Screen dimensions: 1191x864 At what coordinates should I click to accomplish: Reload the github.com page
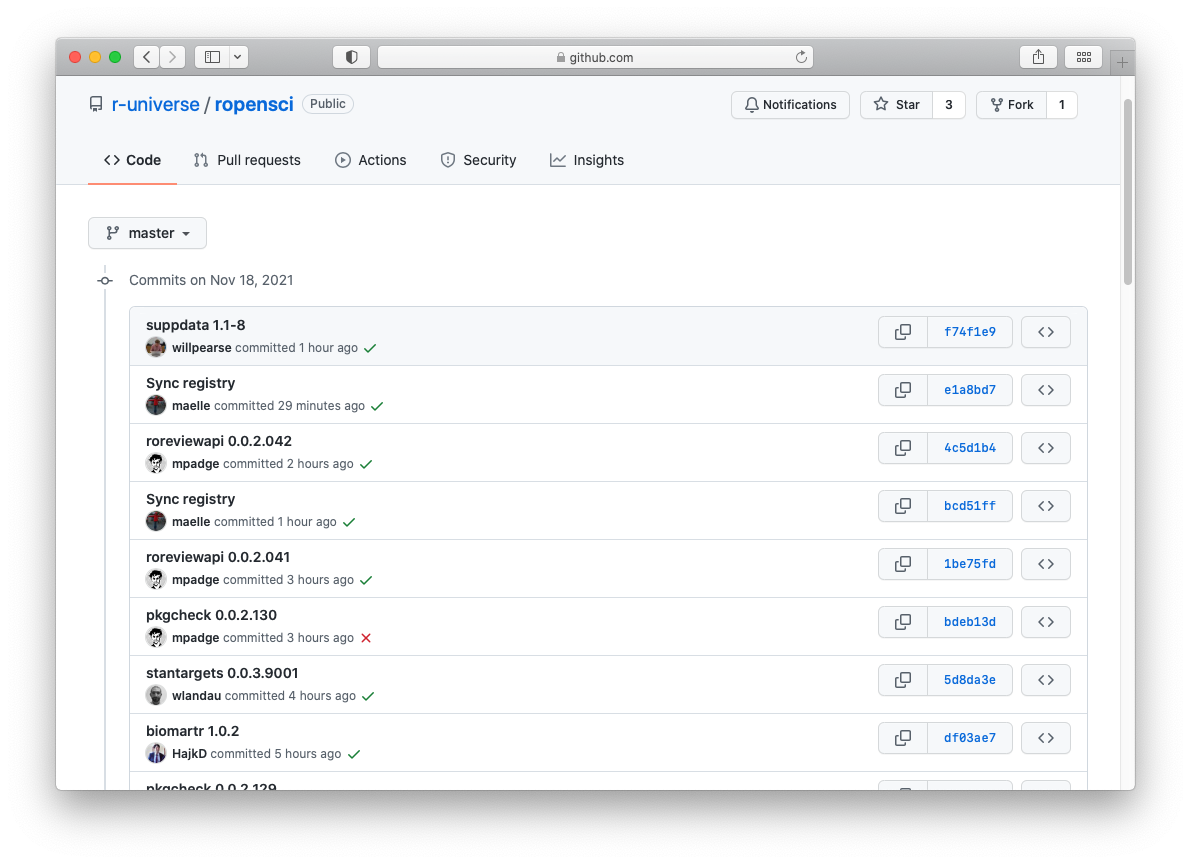[x=801, y=57]
